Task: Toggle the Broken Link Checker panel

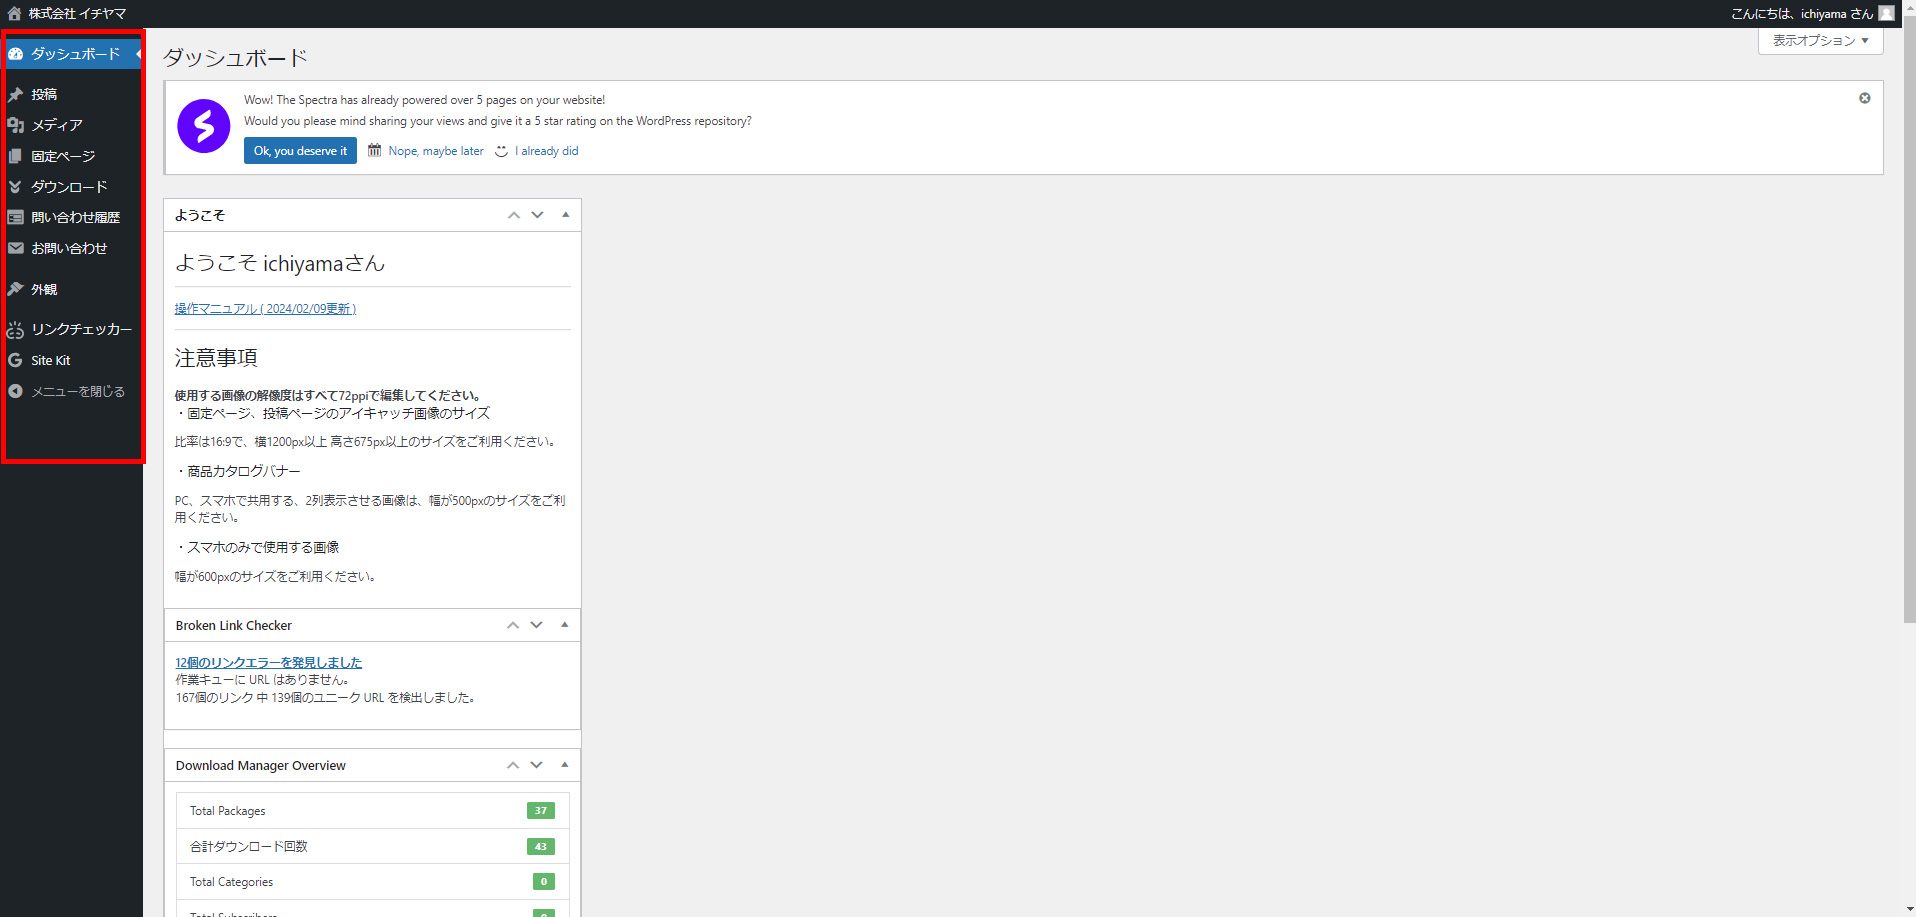Action: click(565, 625)
